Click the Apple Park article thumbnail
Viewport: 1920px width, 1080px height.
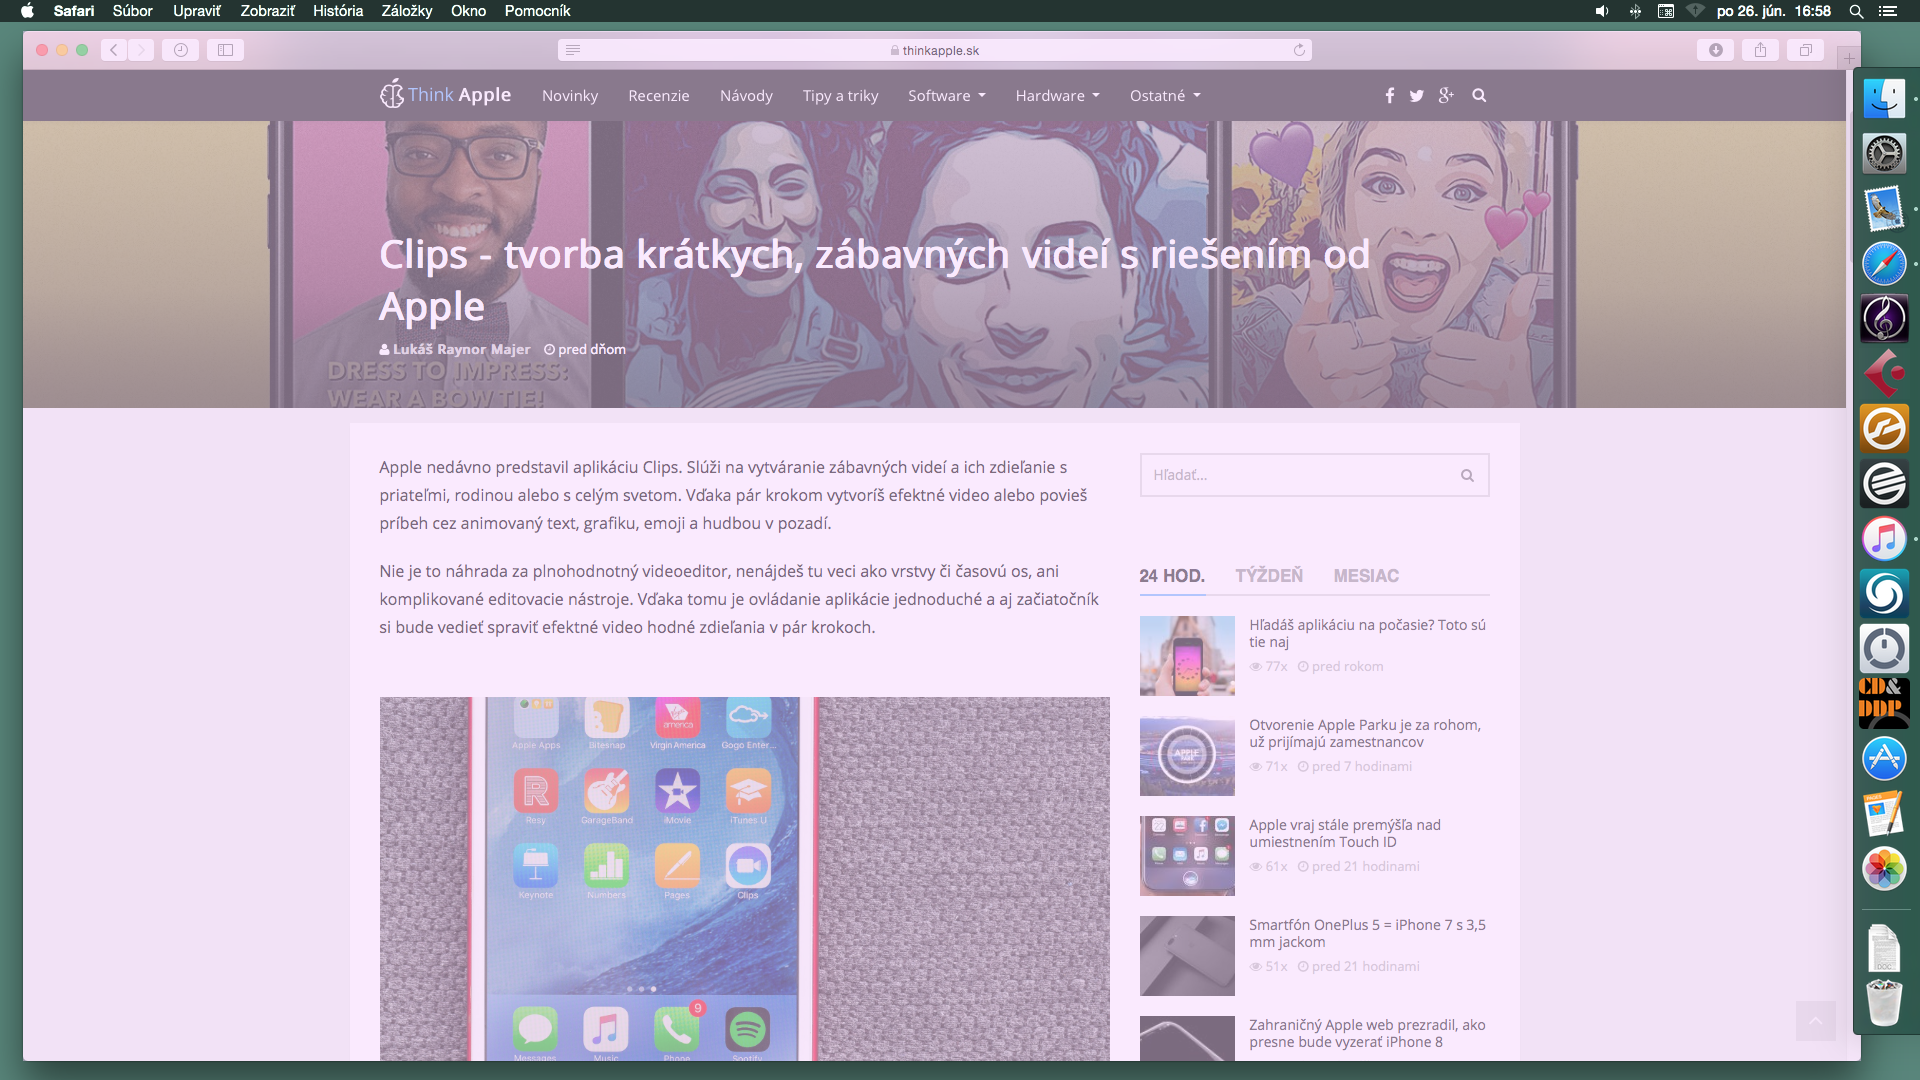[x=1187, y=756]
